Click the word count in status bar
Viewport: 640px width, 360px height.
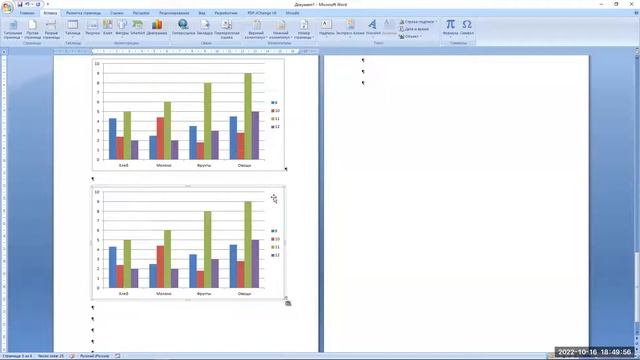[x=51, y=356]
